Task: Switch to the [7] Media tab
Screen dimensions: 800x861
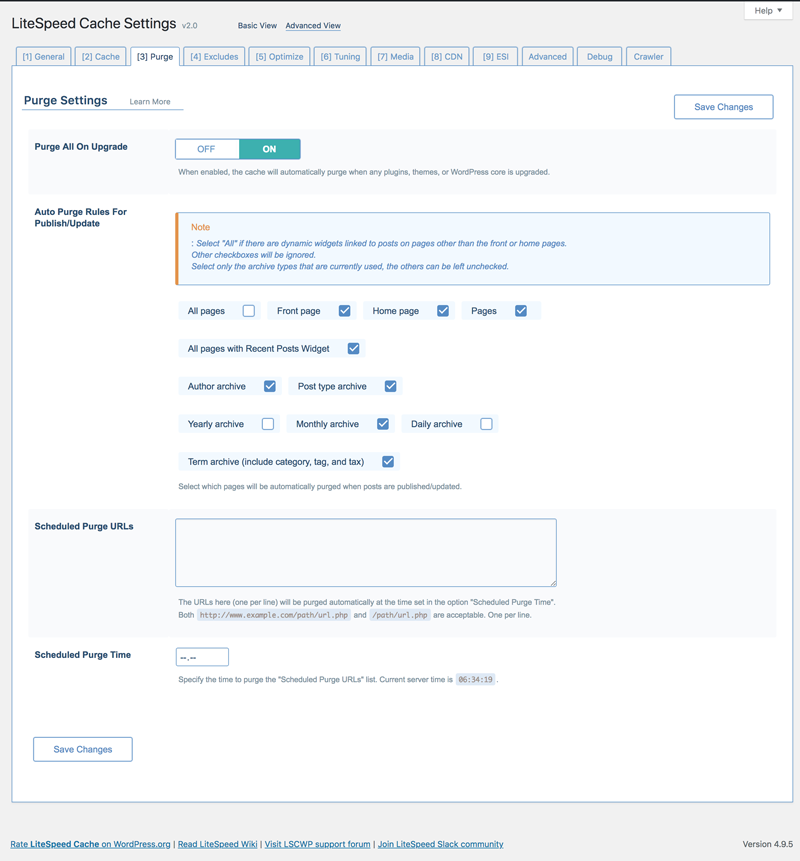Action: point(395,57)
